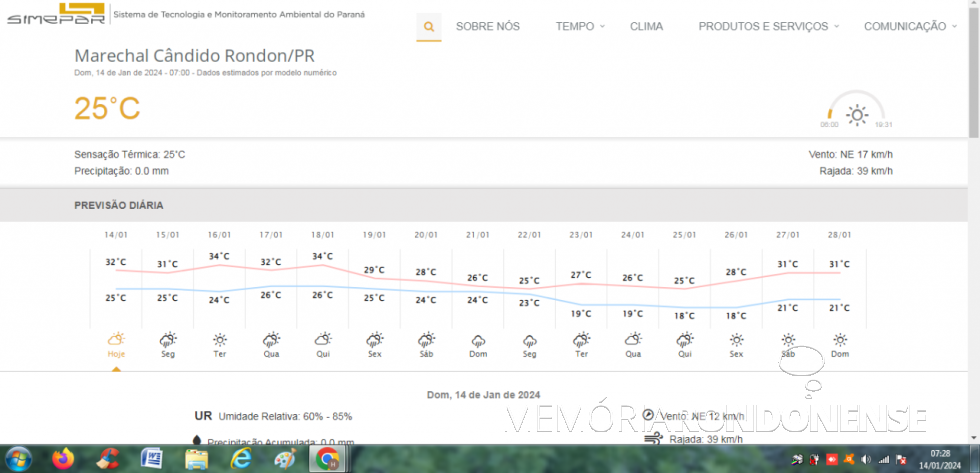Select Friday 26/01 sunny forecast icon
The image size is (980, 473).
(x=736, y=340)
